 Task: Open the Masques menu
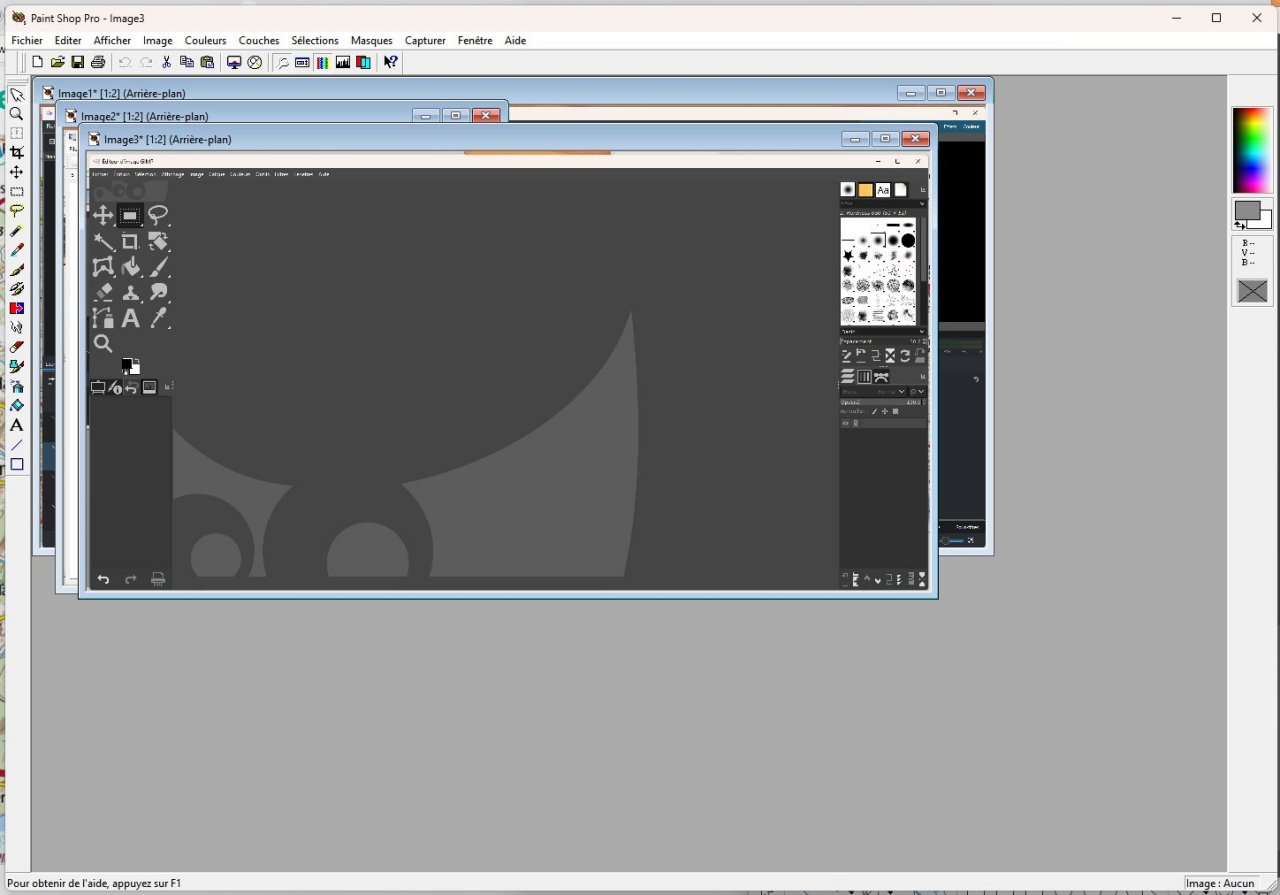point(371,41)
